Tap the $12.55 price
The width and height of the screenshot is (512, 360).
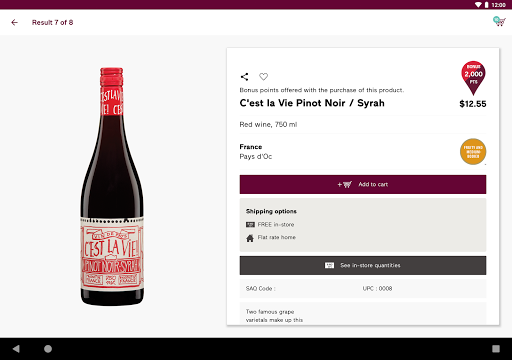click(x=473, y=104)
